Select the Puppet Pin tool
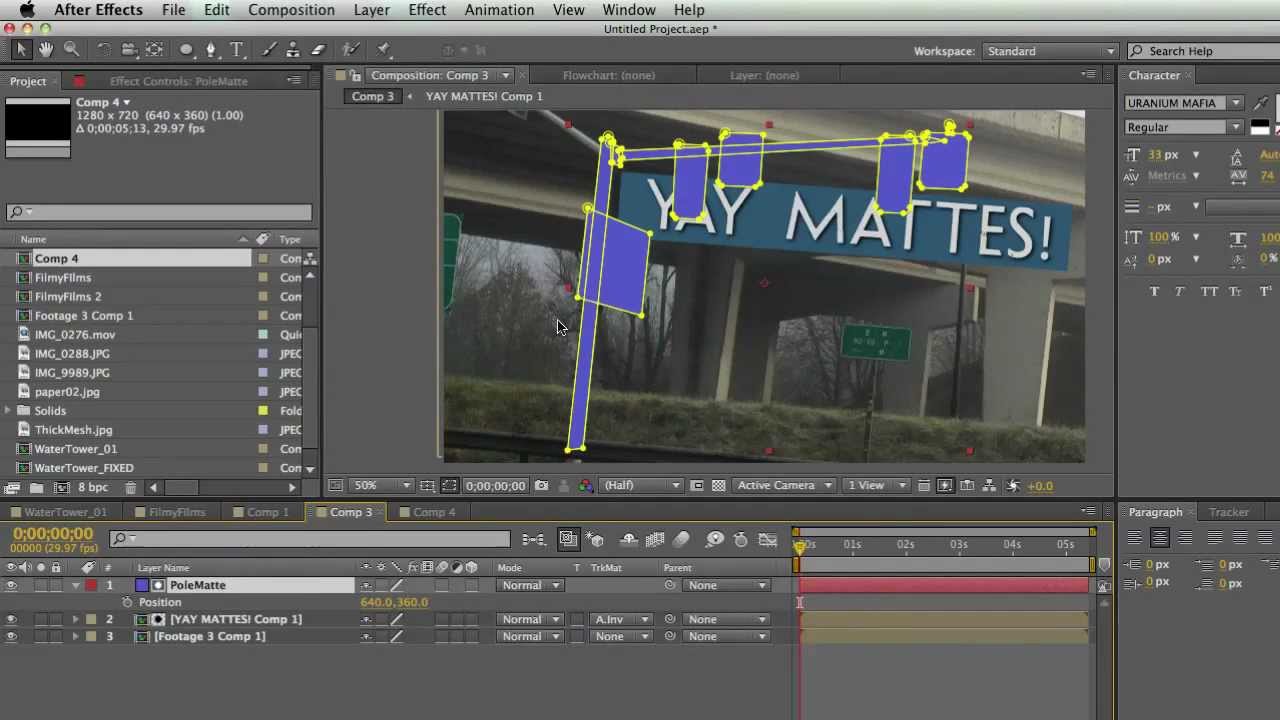Screen dimensions: 1280x720 382,50
